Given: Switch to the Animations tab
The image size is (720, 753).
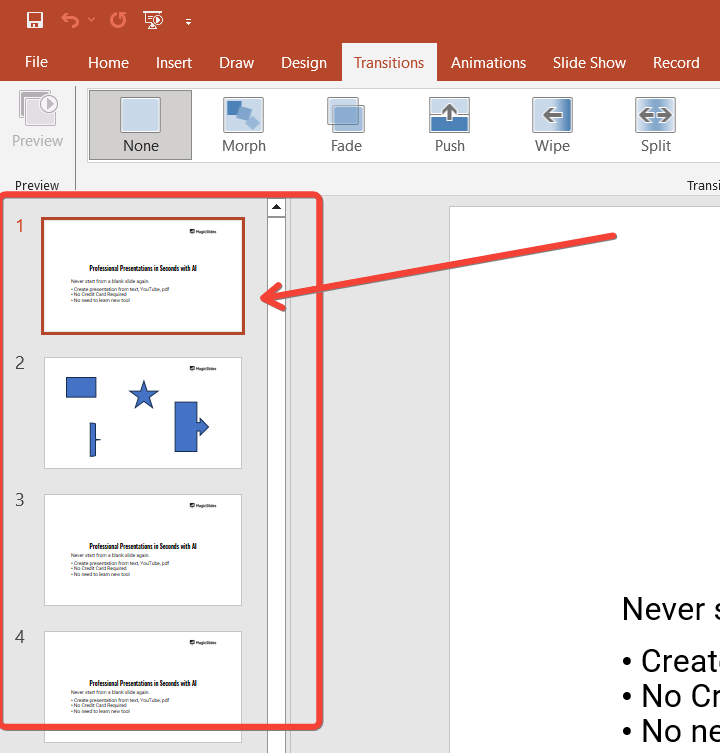Looking at the screenshot, I should 488,62.
